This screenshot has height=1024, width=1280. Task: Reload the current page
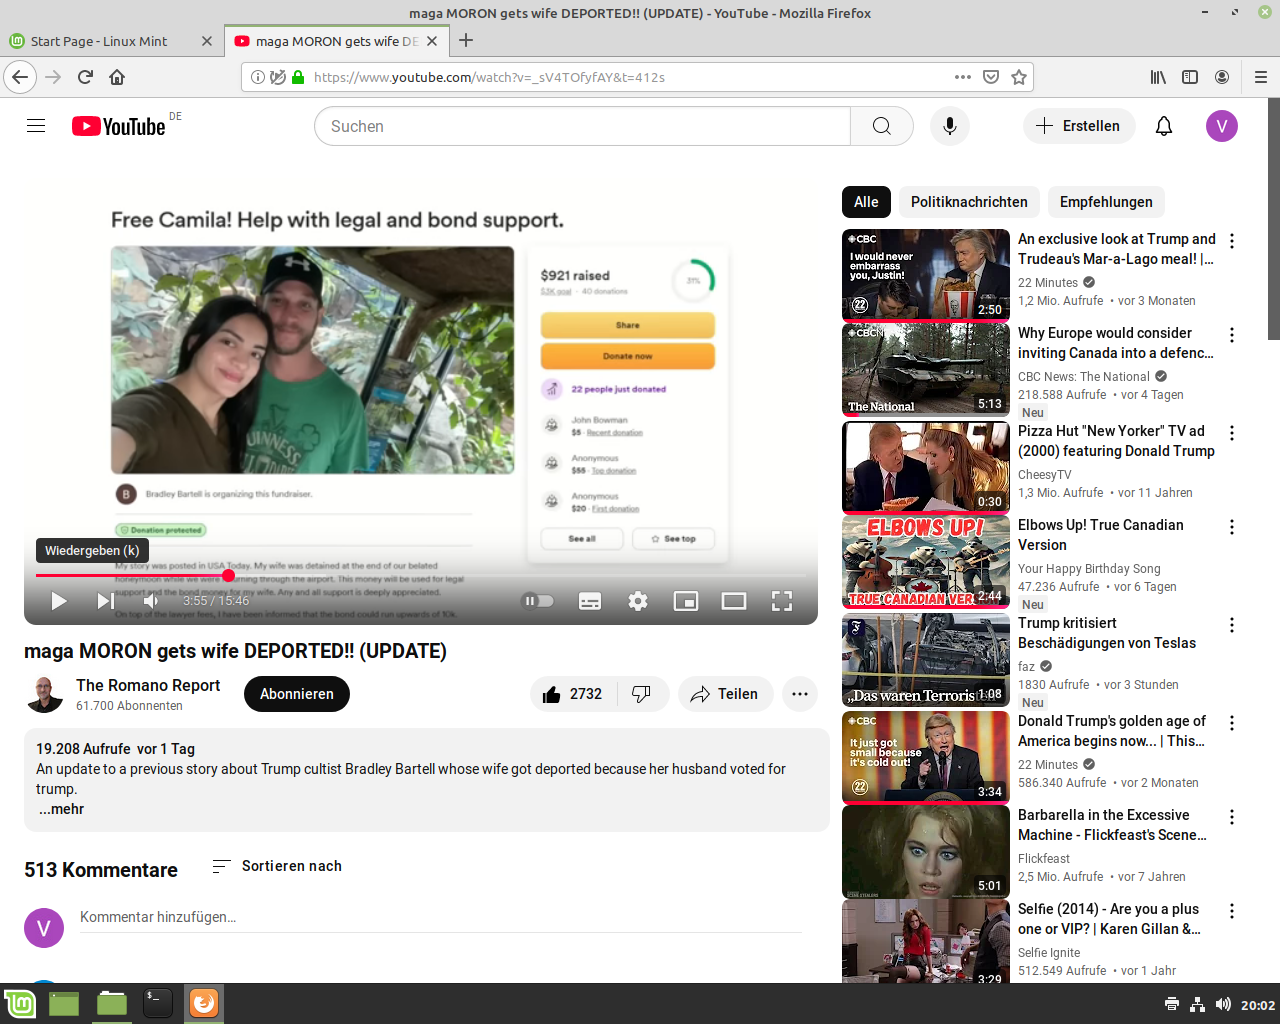point(85,77)
